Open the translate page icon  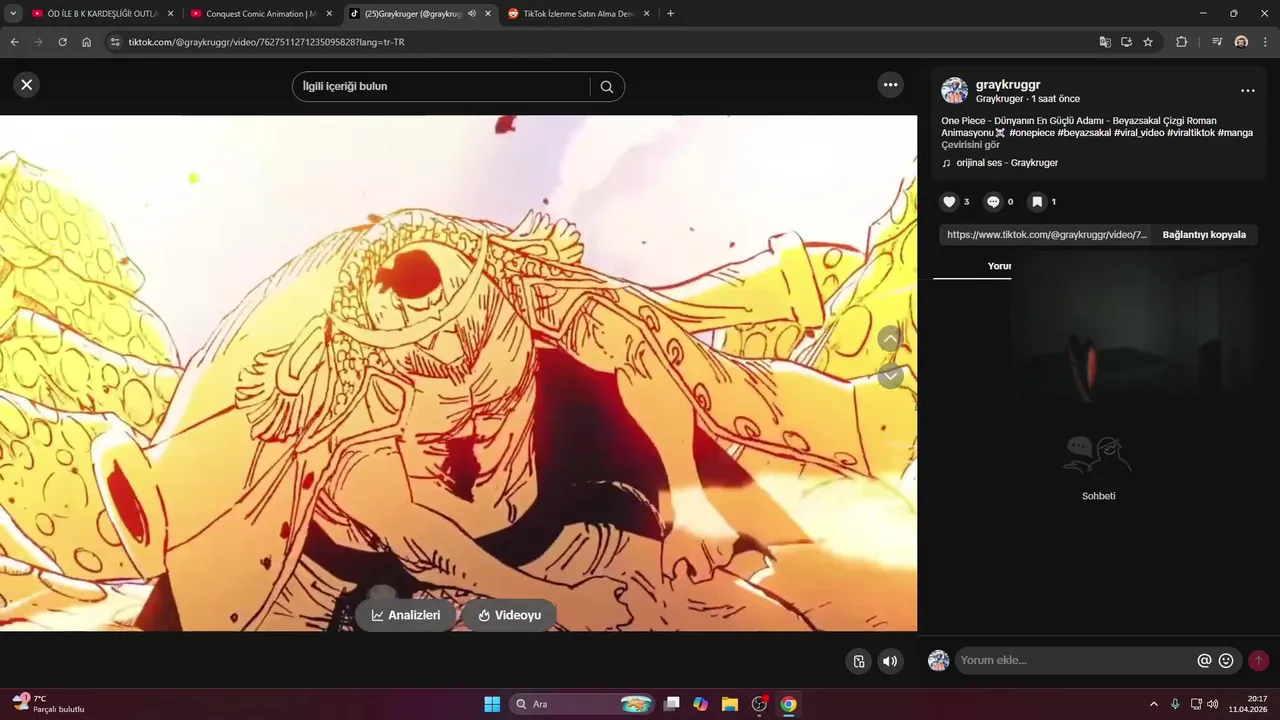coord(1105,42)
